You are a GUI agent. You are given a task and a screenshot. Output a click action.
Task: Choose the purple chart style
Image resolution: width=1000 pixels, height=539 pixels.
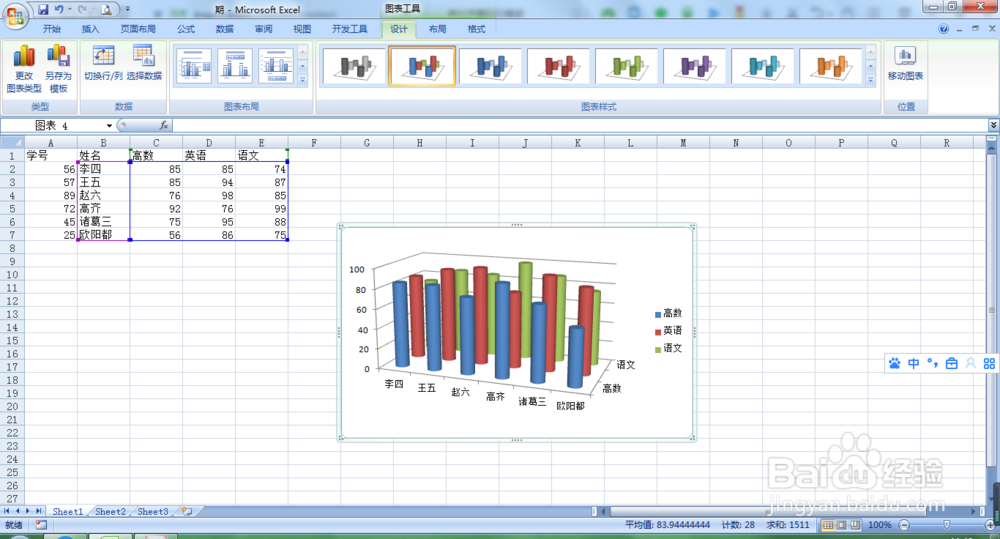point(695,66)
